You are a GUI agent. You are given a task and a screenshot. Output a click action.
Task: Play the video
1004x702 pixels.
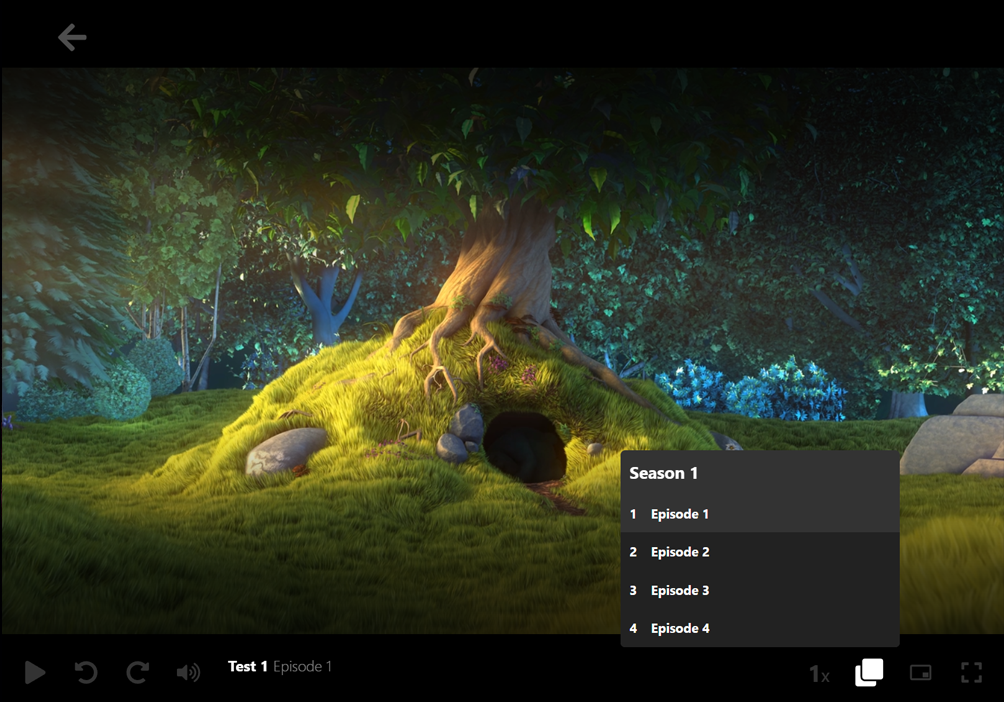point(35,672)
